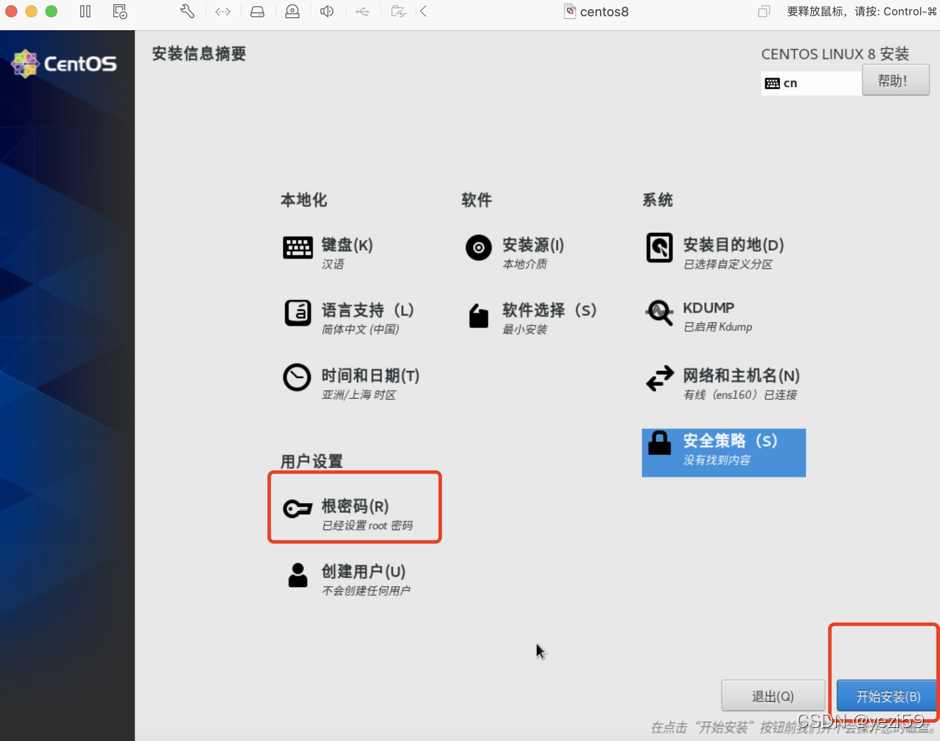Select 安装目的地(D) label text
The width and height of the screenshot is (940, 741).
[x=733, y=245]
